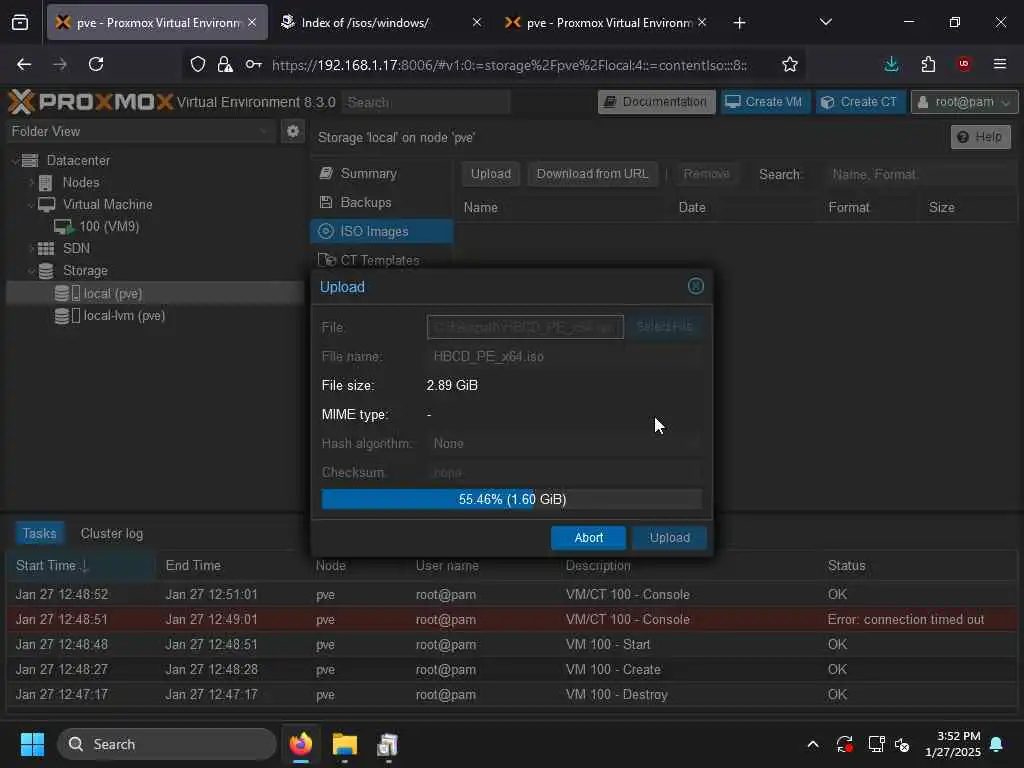Image resolution: width=1024 pixels, height=768 pixels.
Task: Click the sync update tray icon
Action: (x=844, y=744)
